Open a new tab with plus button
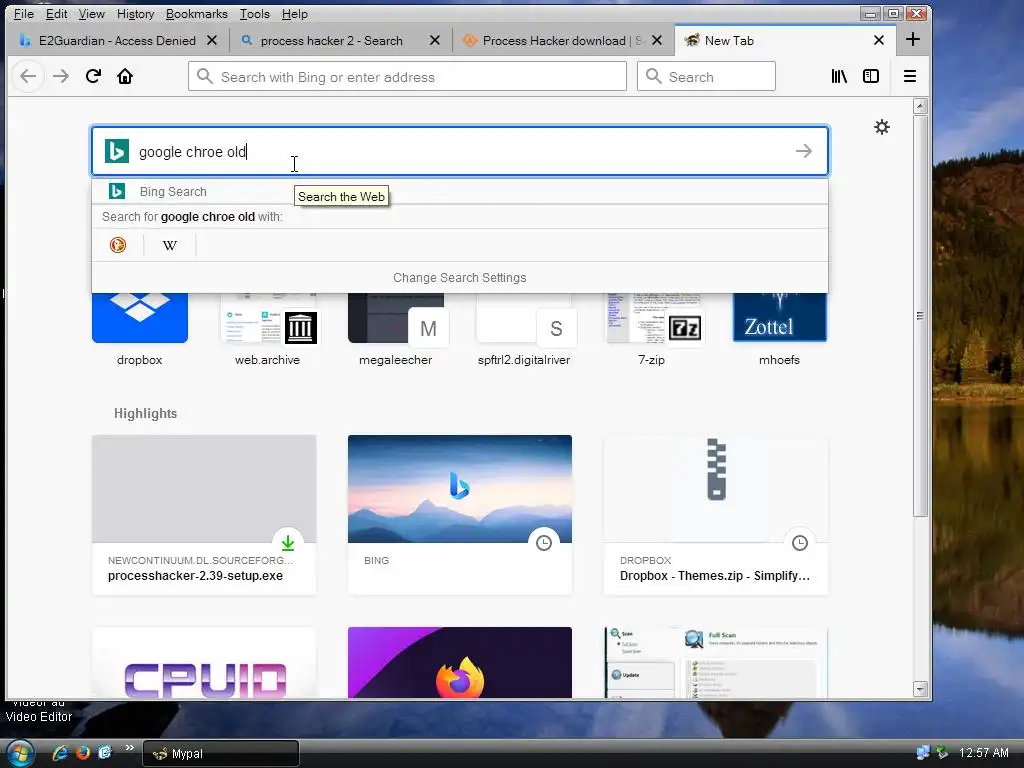The height and width of the screenshot is (768, 1024). point(913,40)
